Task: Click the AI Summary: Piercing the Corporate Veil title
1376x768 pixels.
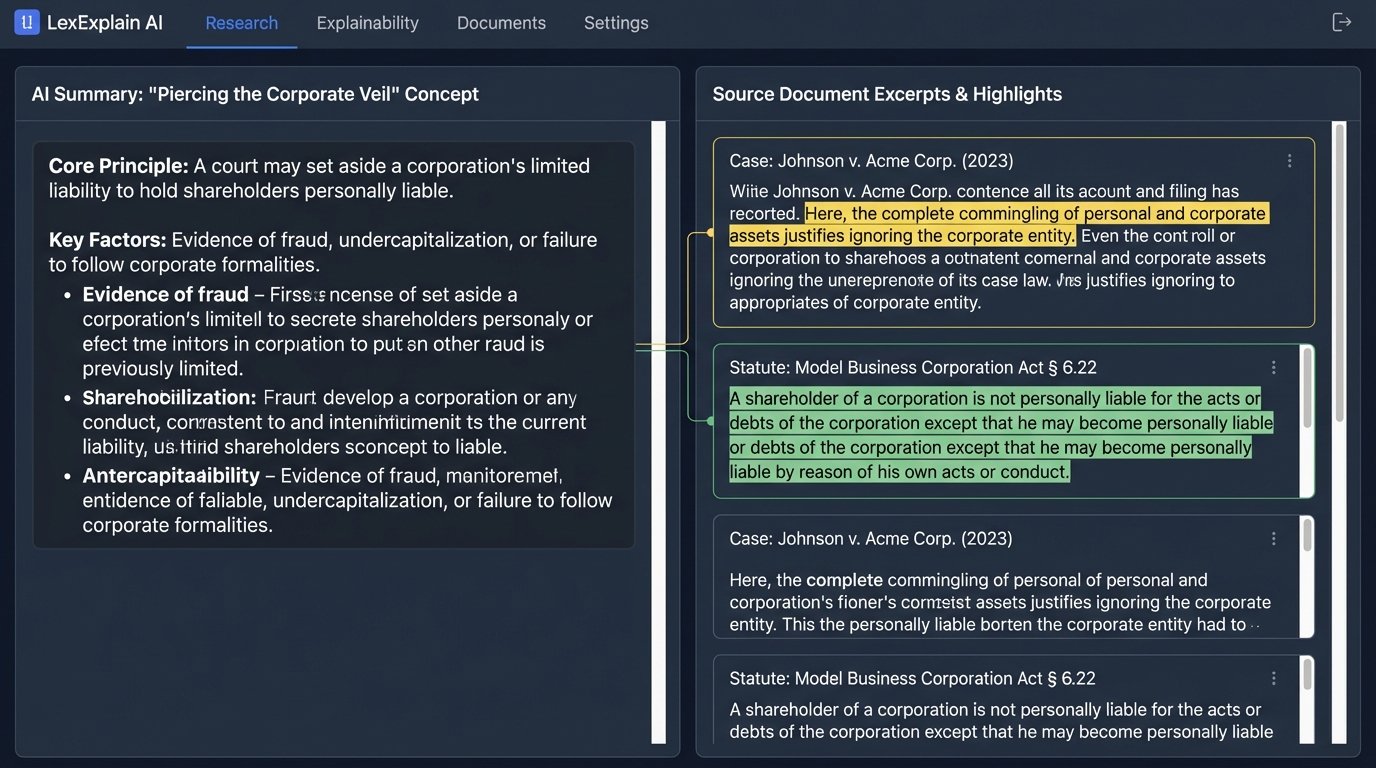Action: point(255,94)
